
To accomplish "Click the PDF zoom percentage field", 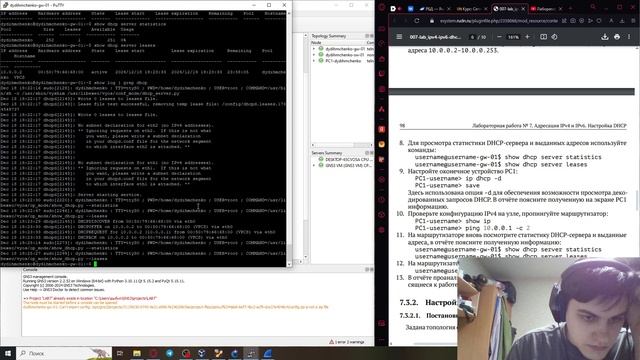I will 513,37.
